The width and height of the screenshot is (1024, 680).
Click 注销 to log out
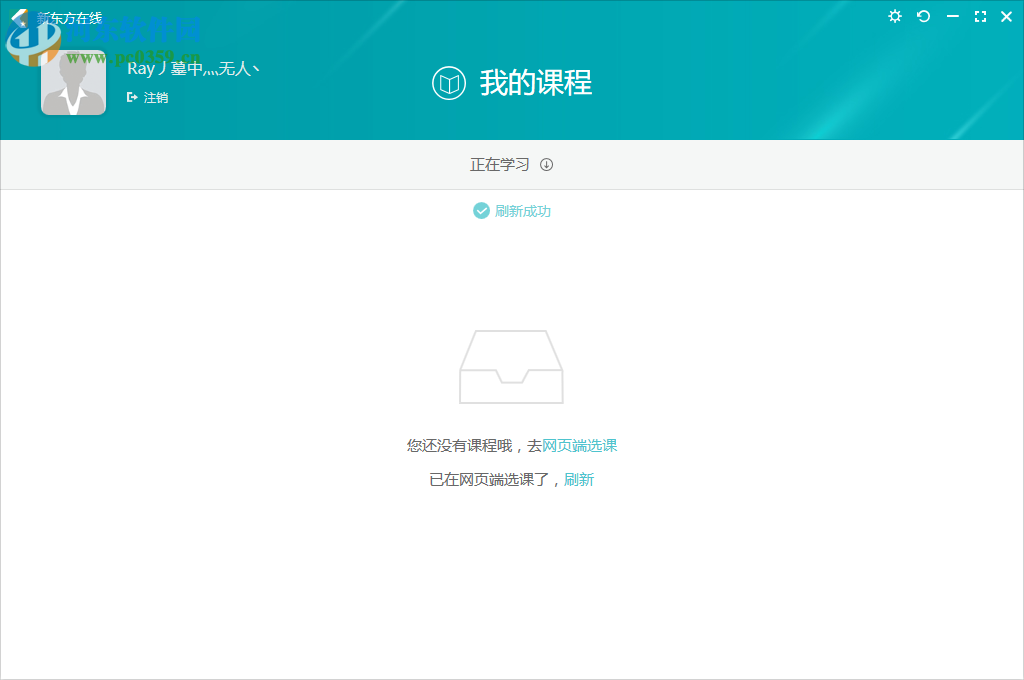click(156, 97)
